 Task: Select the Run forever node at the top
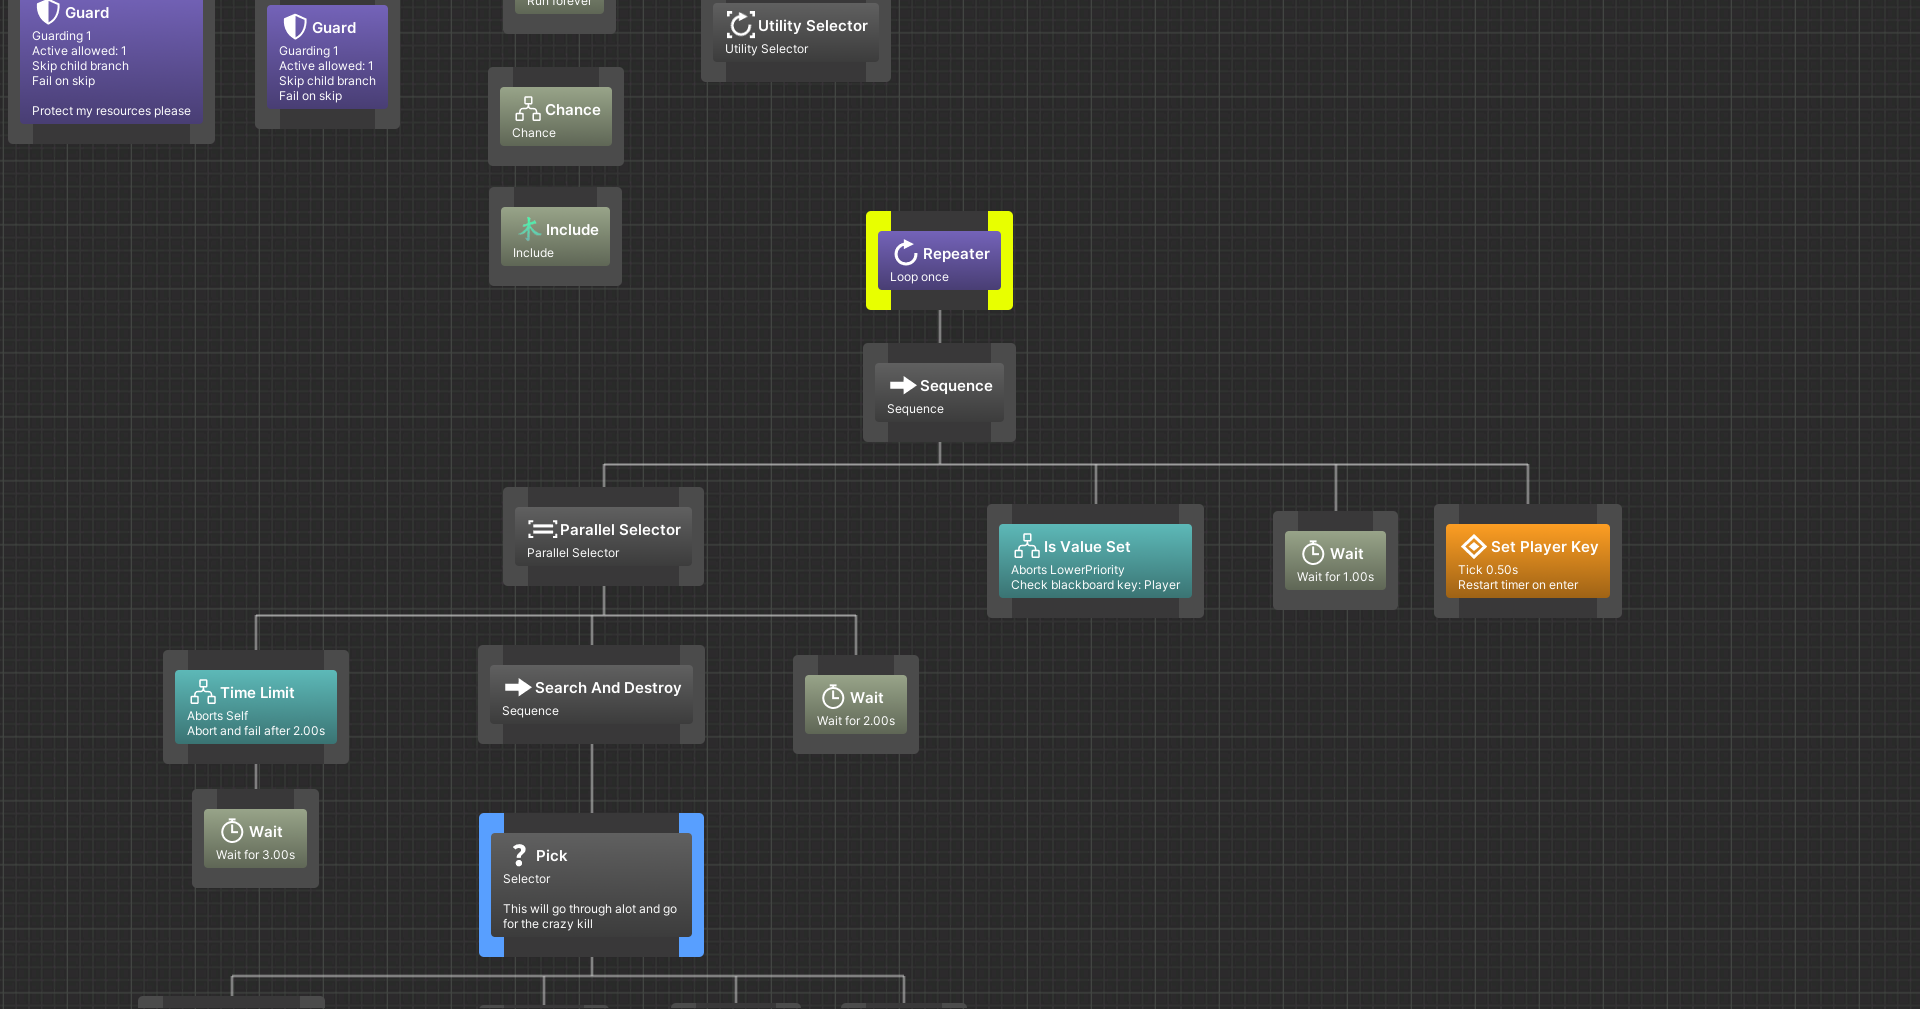point(558,5)
